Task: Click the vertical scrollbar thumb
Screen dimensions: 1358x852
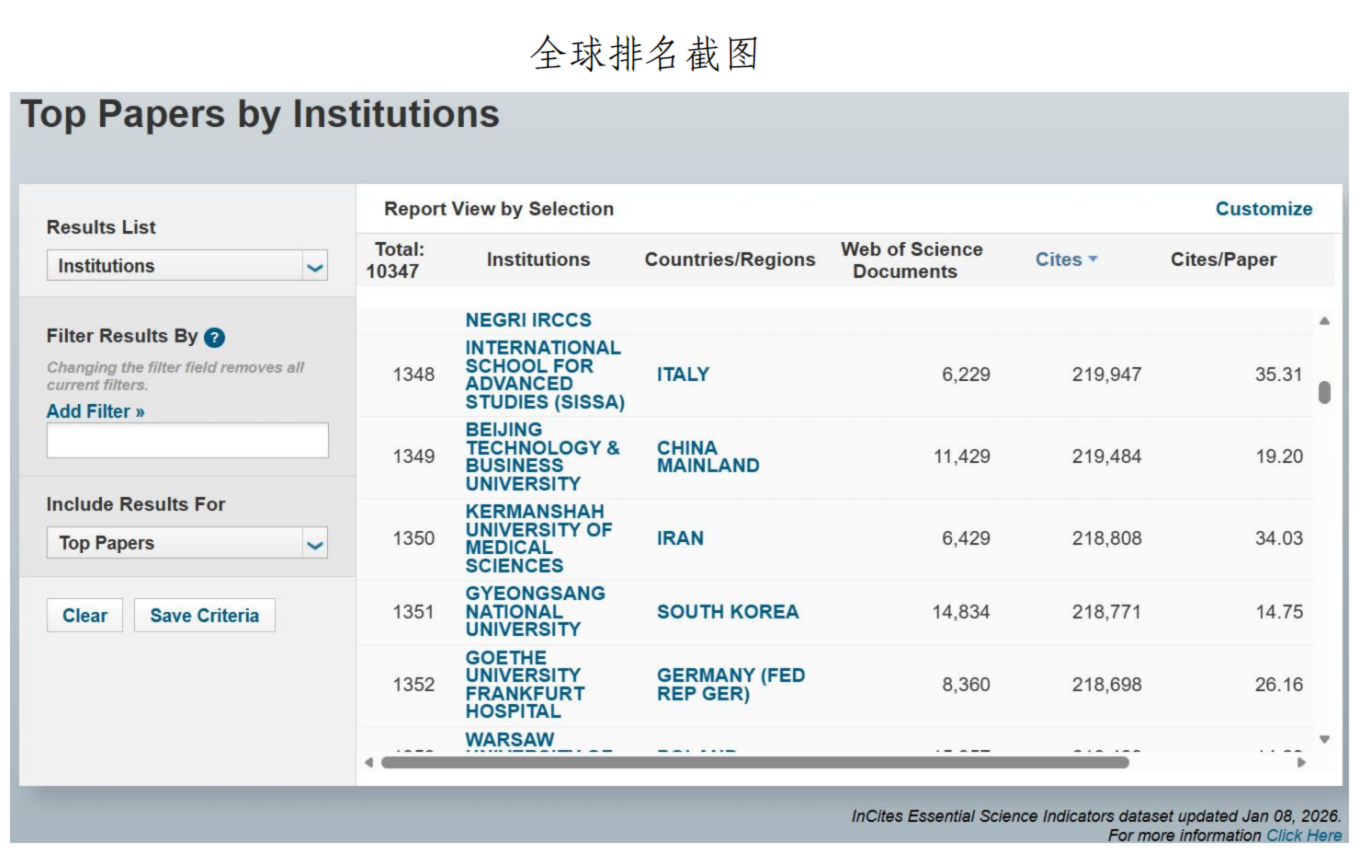Action: pyautogui.click(x=1324, y=392)
